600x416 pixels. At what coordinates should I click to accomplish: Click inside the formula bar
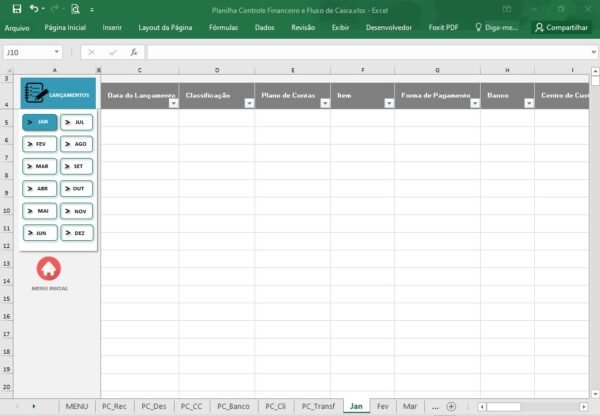point(368,52)
